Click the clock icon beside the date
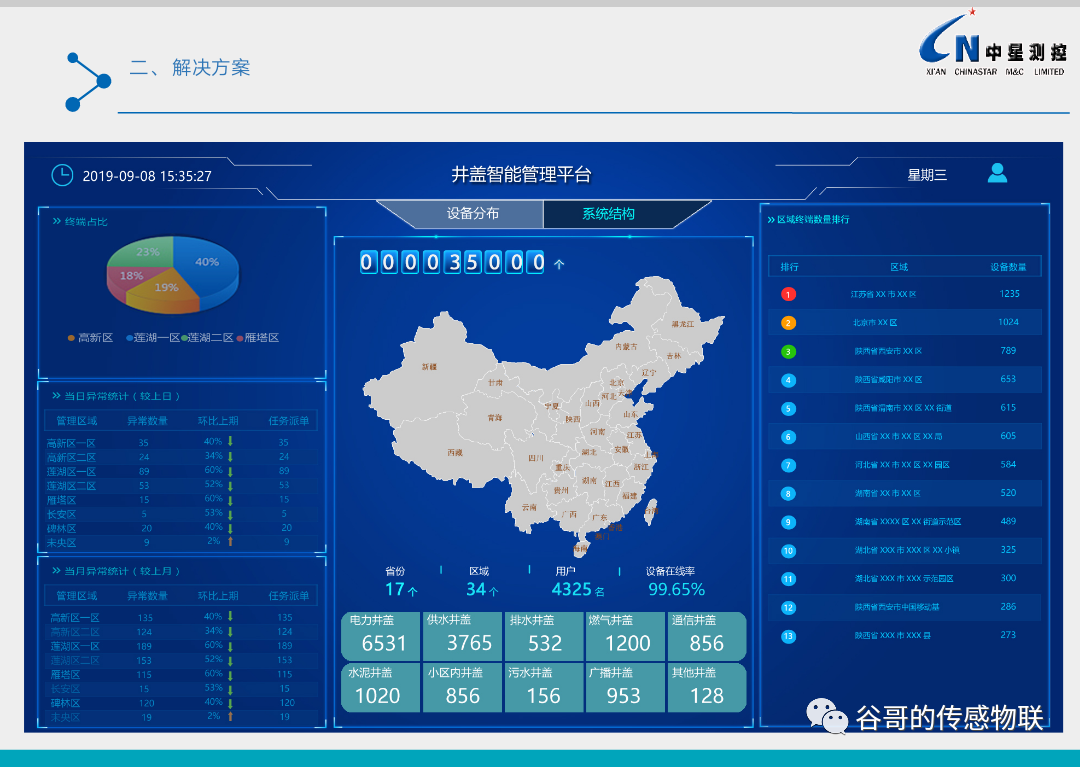The height and width of the screenshot is (767, 1080). tap(62, 174)
